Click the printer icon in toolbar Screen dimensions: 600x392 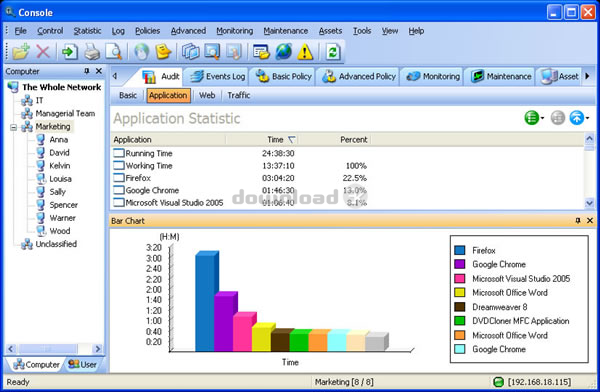92,52
